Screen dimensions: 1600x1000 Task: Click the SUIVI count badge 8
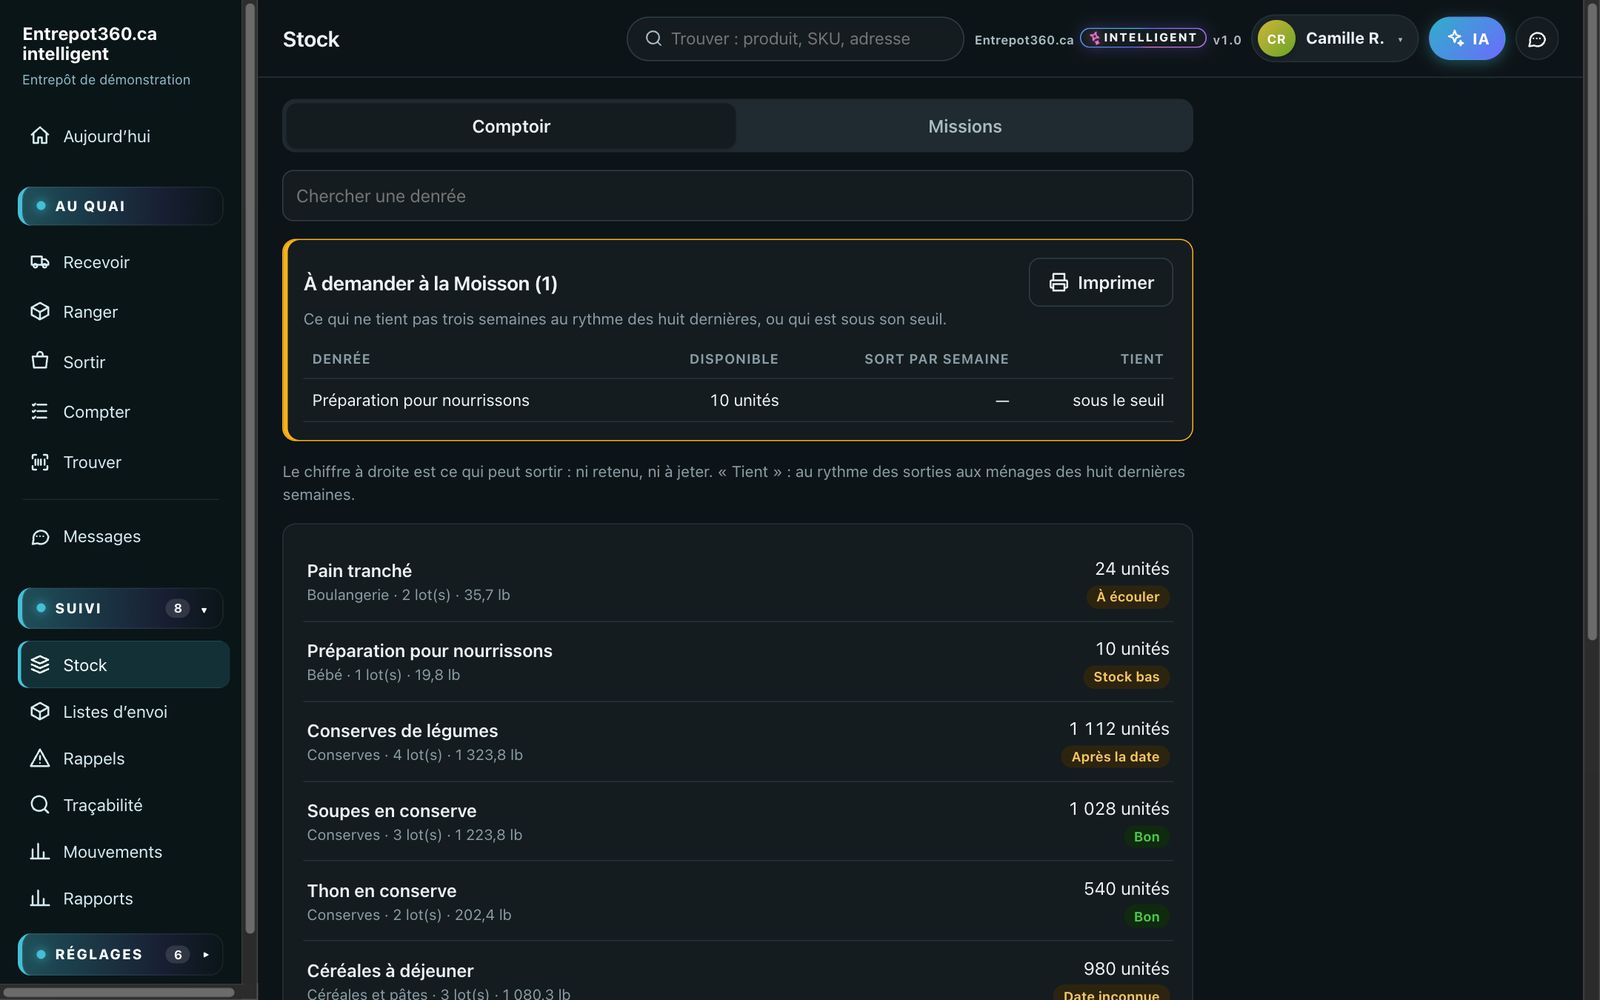click(x=177, y=608)
